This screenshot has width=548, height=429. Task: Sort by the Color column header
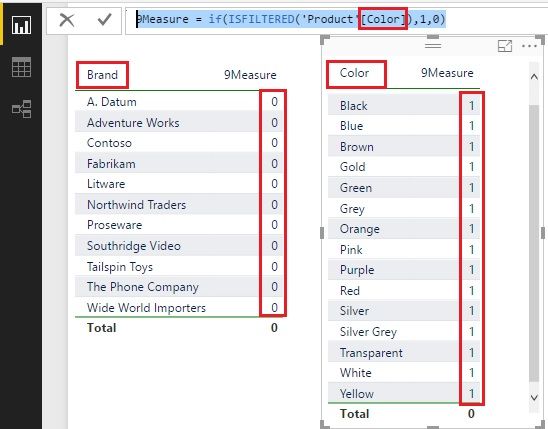coord(354,73)
